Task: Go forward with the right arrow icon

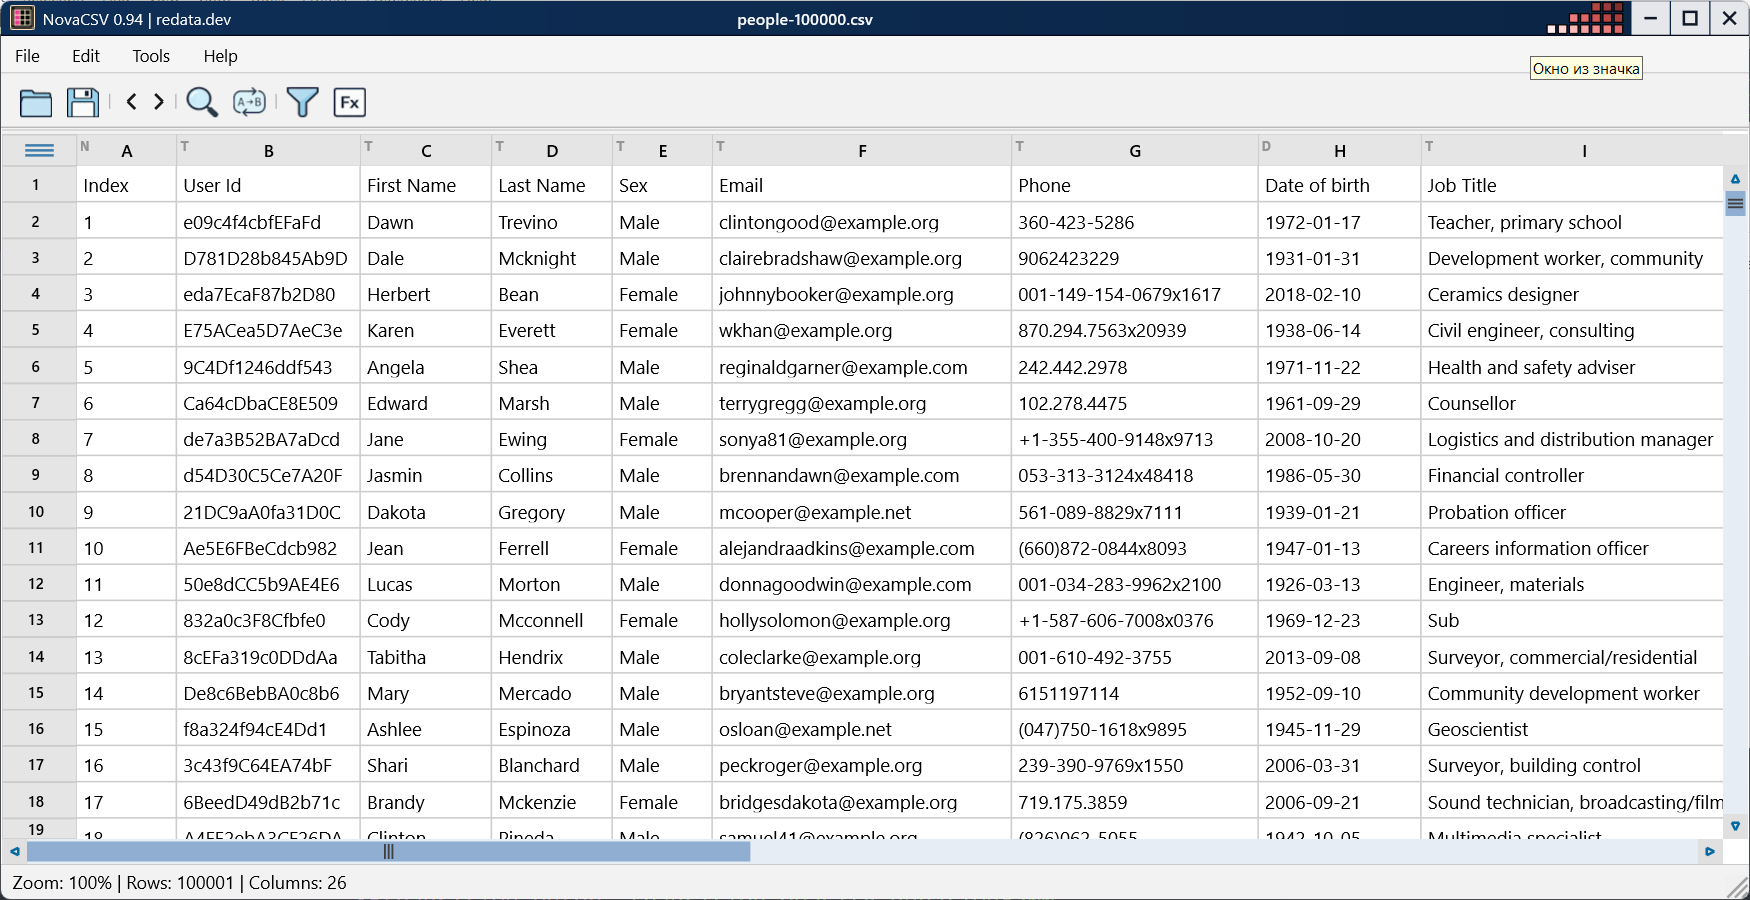Action: pyautogui.click(x=159, y=101)
